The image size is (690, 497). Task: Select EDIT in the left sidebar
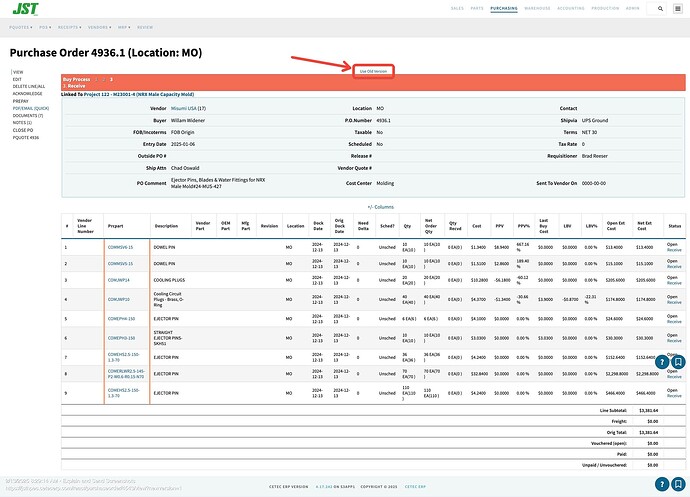pyautogui.click(x=17, y=79)
